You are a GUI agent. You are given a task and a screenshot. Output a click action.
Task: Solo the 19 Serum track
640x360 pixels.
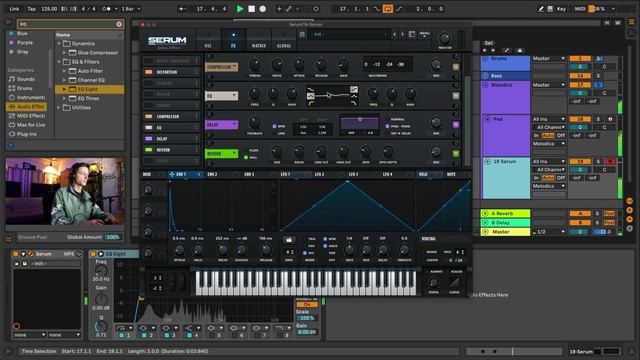pyautogui.click(x=598, y=162)
